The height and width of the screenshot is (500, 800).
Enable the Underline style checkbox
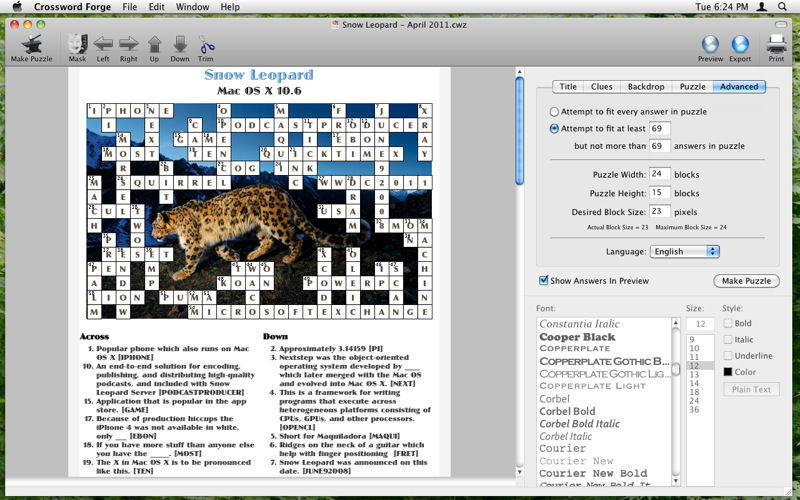click(728, 356)
